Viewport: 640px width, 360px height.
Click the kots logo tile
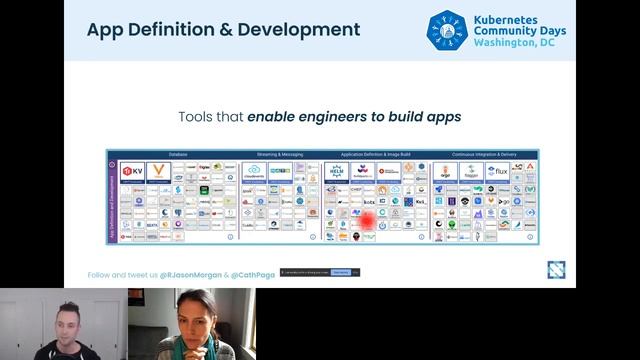pos(369,202)
